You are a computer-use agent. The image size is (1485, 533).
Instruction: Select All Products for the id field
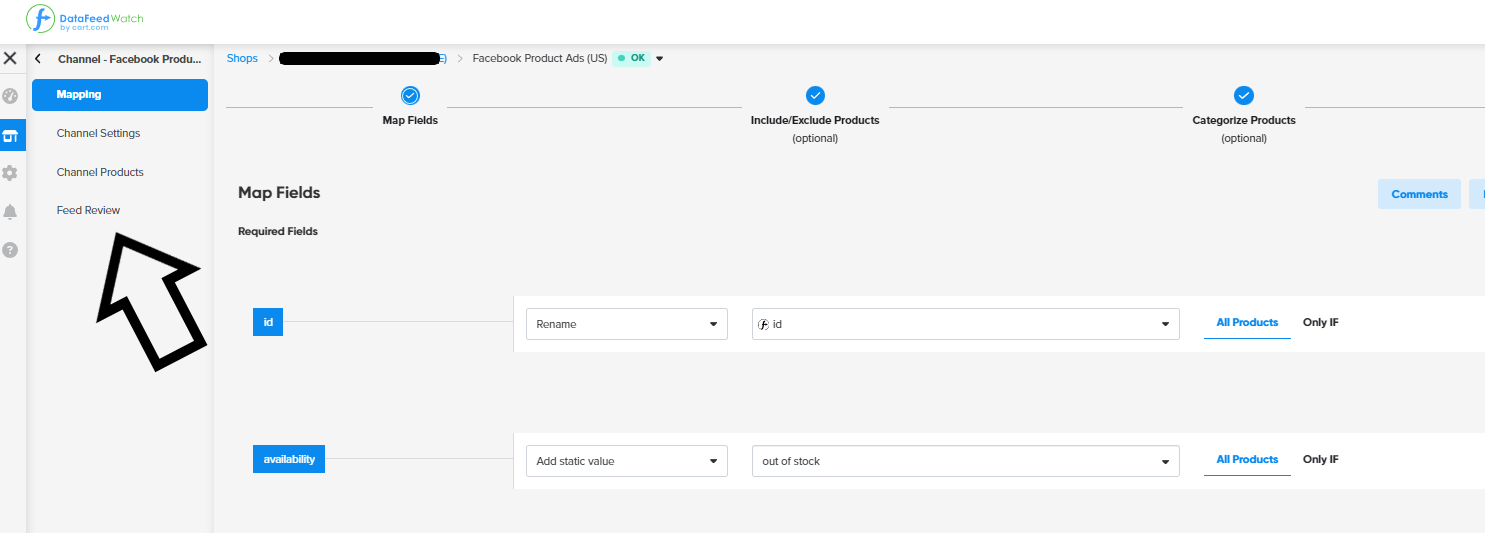1247,323
